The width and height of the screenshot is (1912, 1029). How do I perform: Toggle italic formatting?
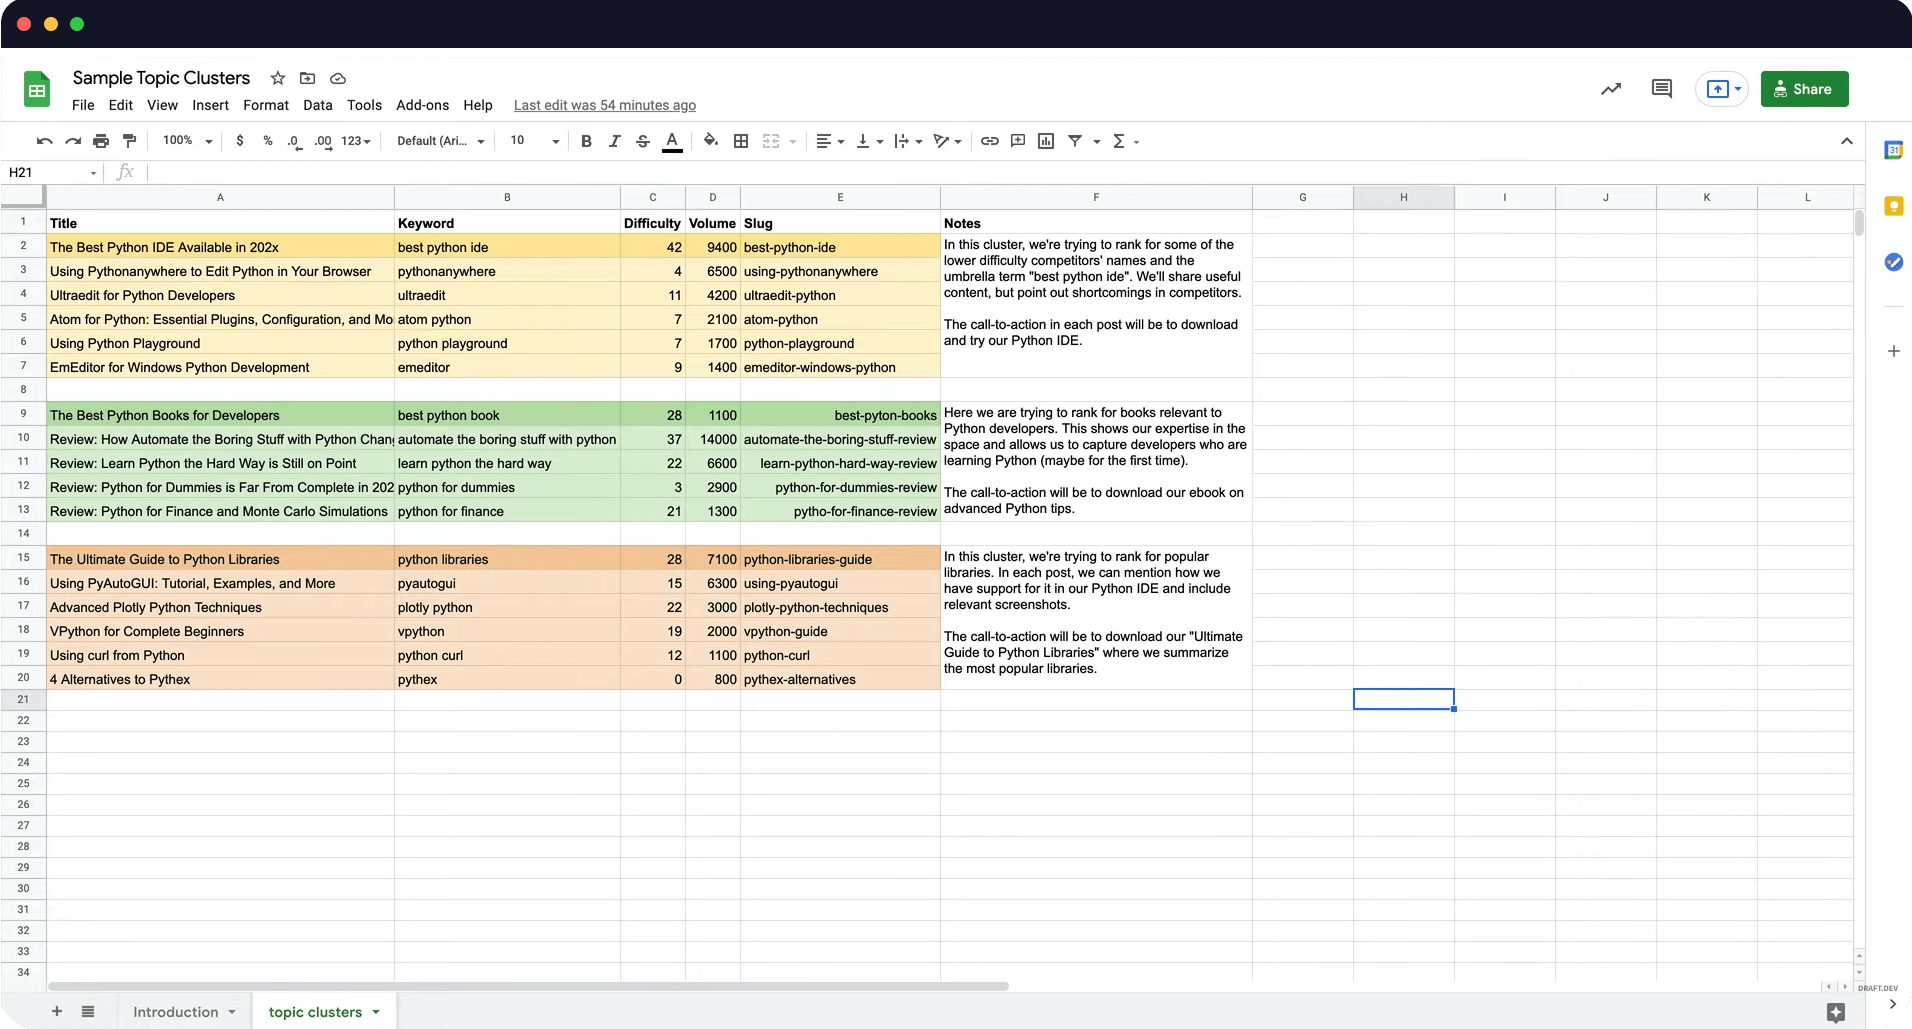(x=615, y=141)
